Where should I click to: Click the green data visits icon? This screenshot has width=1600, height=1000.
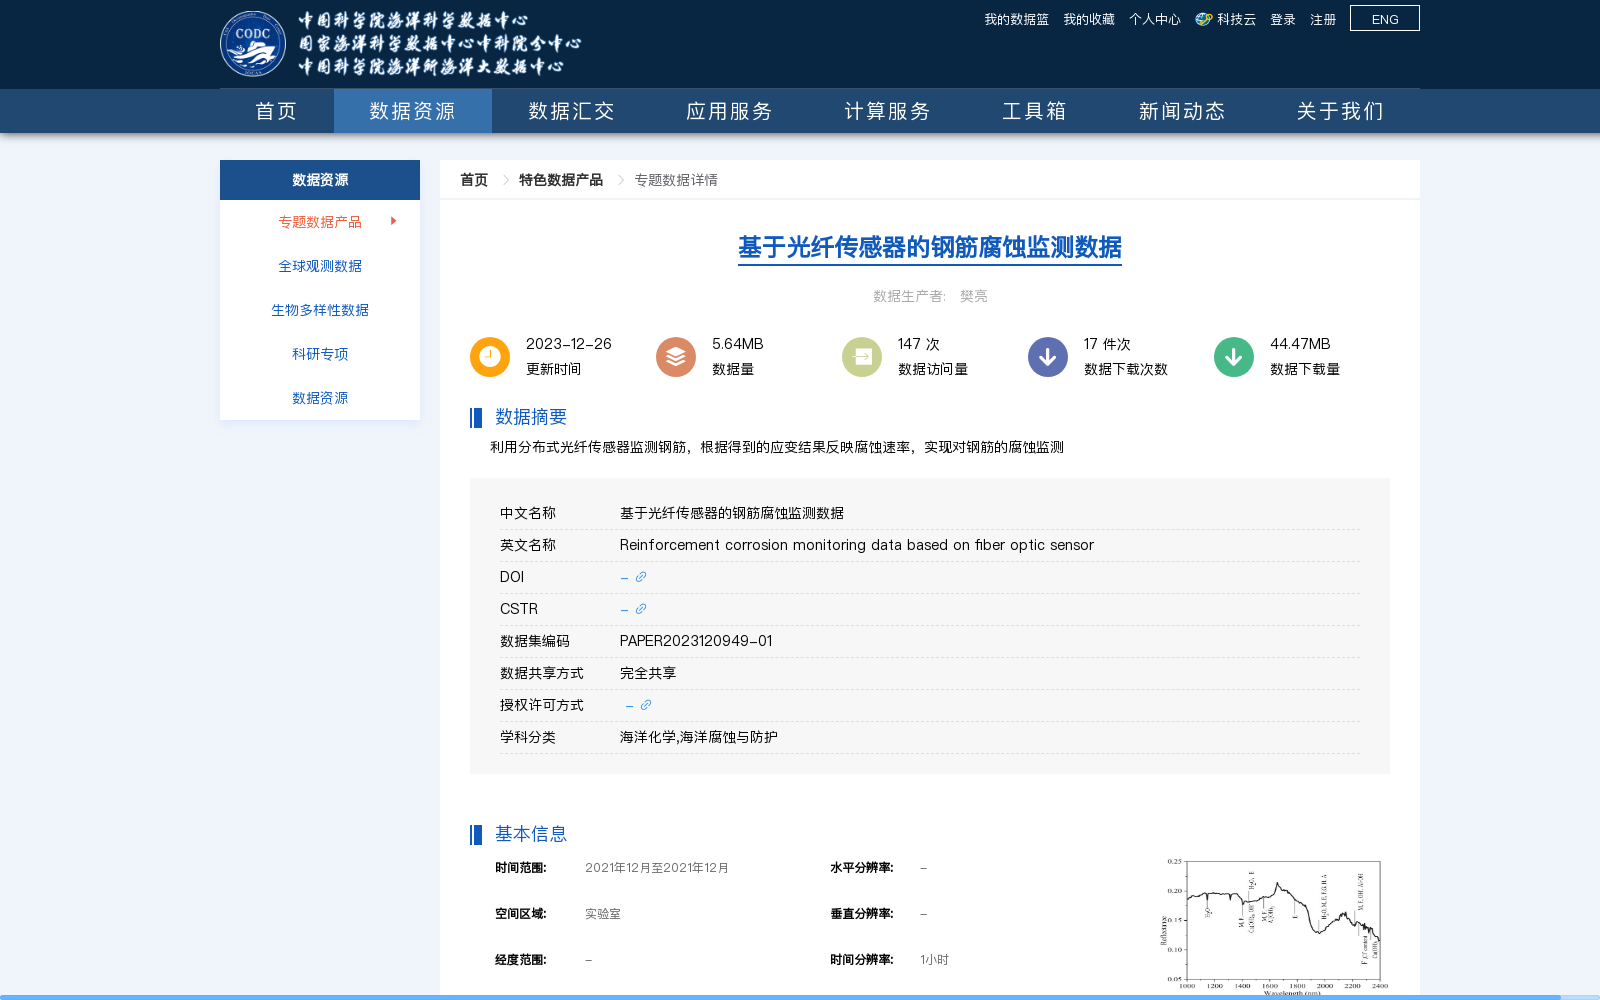(862, 357)
